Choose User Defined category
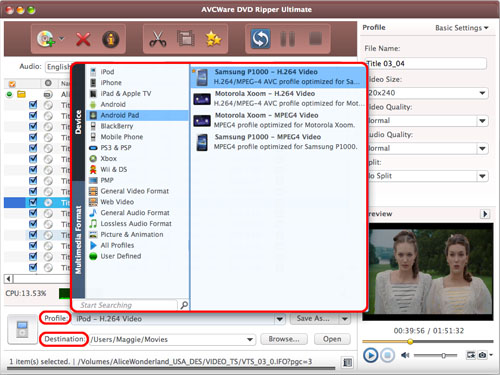The image size is (500, 375). pyautogui.click(x=137, y=256)
